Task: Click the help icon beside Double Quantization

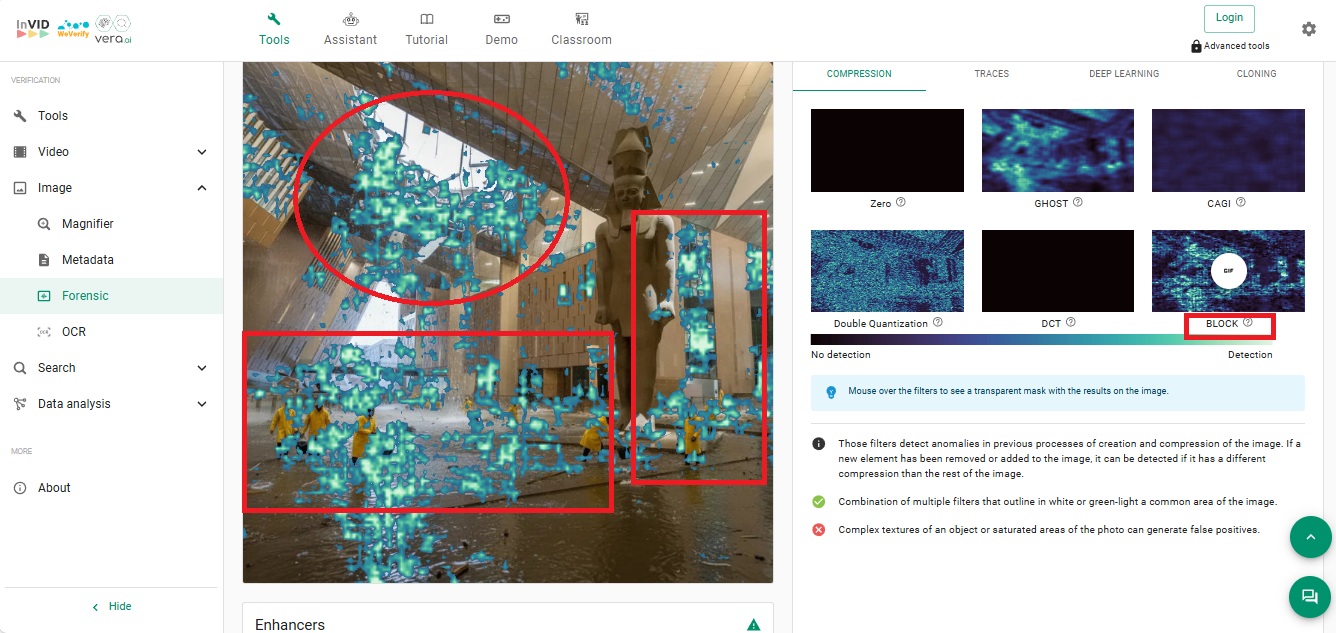Action: (937, 323)
